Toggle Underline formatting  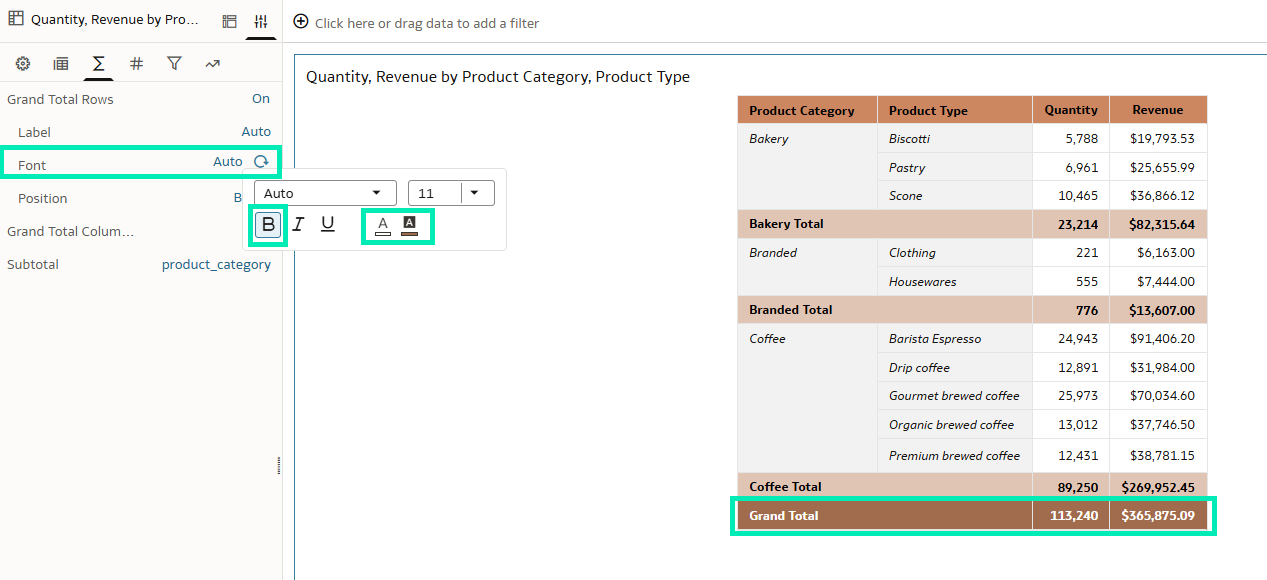(x=327, y=225)
